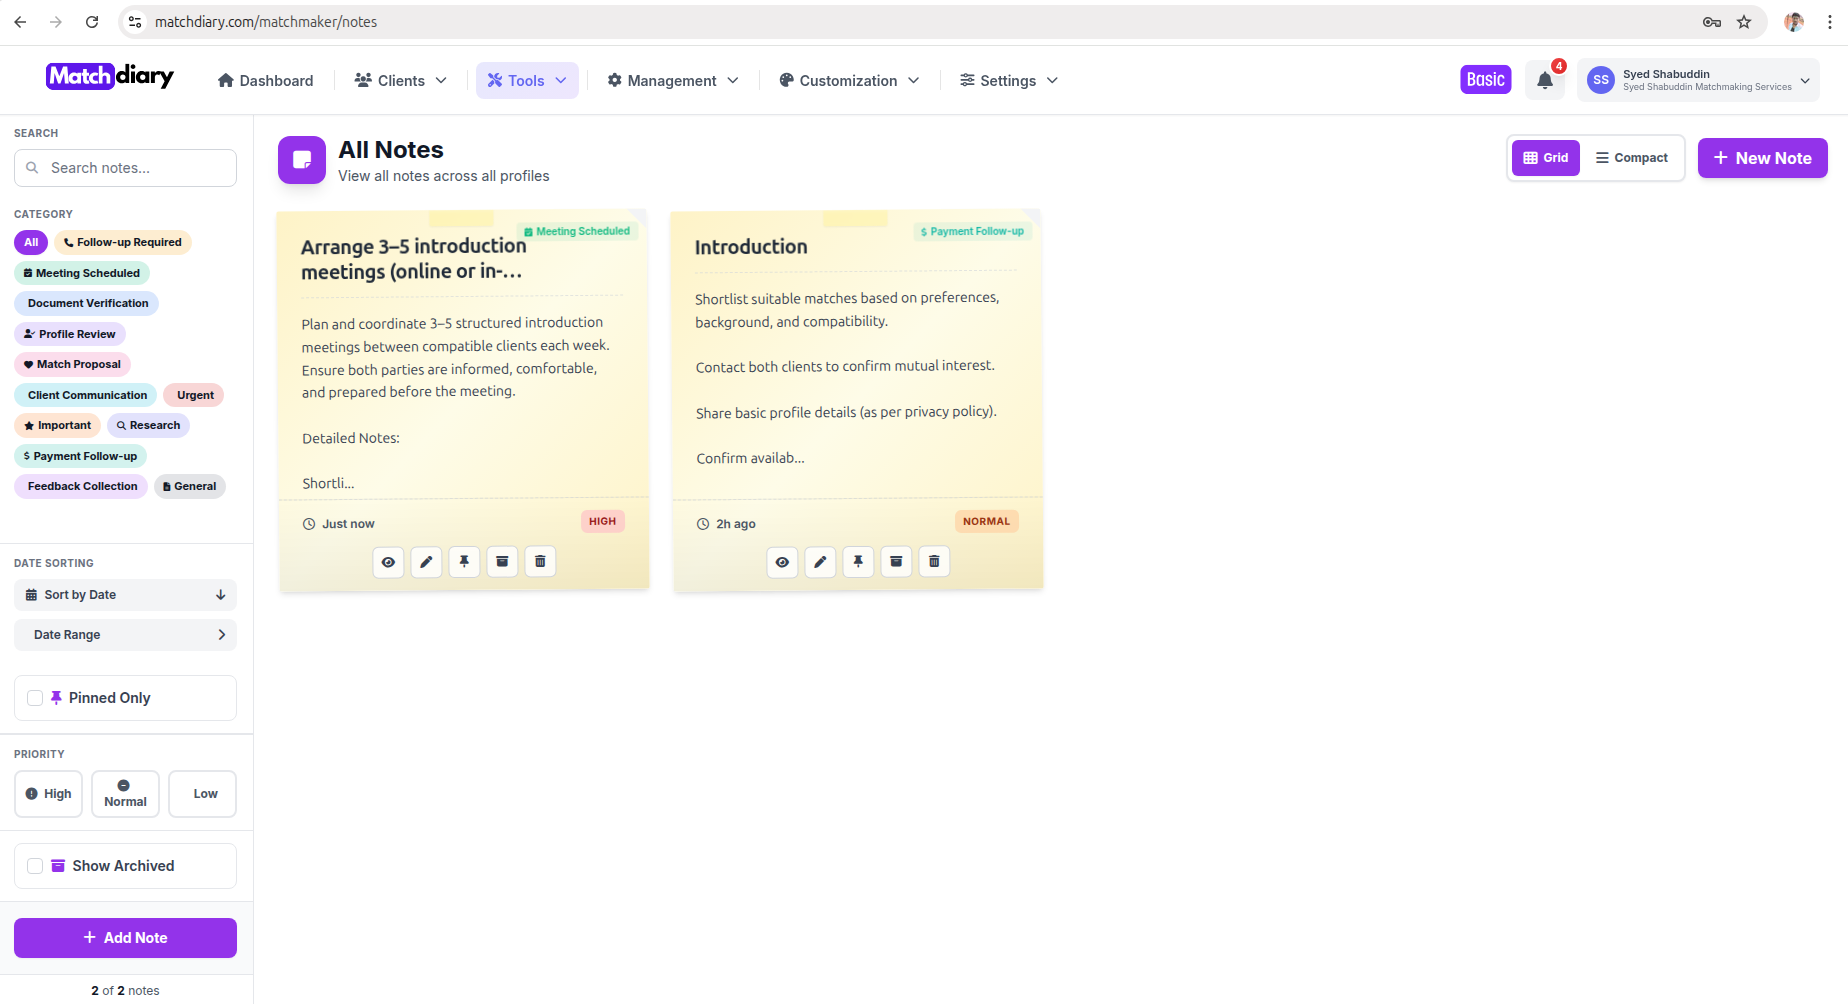Click the notifications bell icon
This screenshot has width=1848, height=1004.
(x=1544, y=81)
